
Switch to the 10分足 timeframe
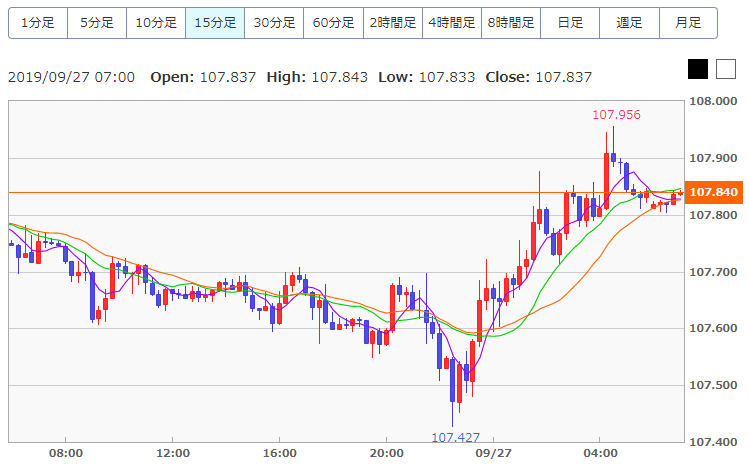coord(156,22)
